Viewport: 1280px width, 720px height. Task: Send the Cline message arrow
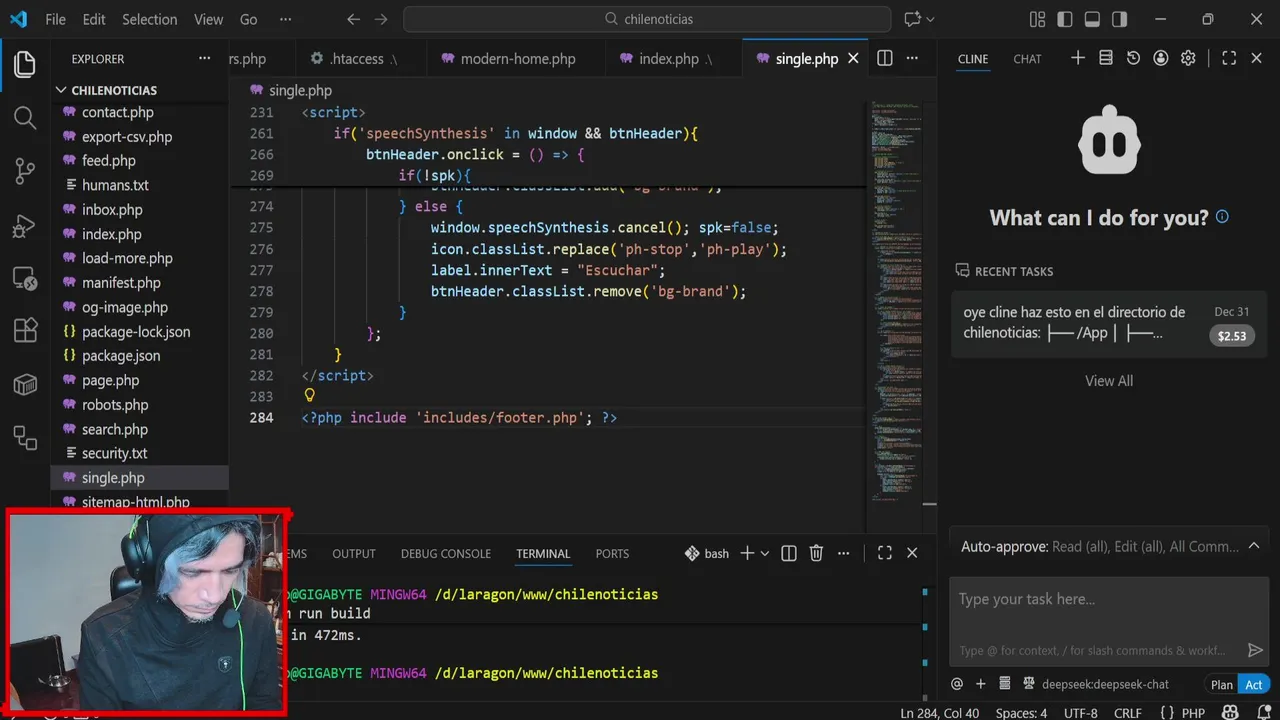(x=1255, y=650)
